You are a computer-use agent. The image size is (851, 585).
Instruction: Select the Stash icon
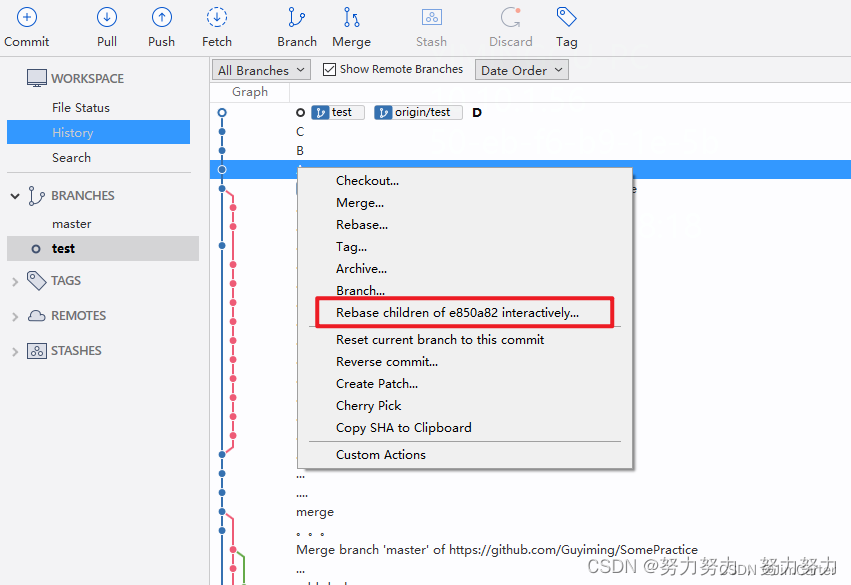click(x=431, y=27)
